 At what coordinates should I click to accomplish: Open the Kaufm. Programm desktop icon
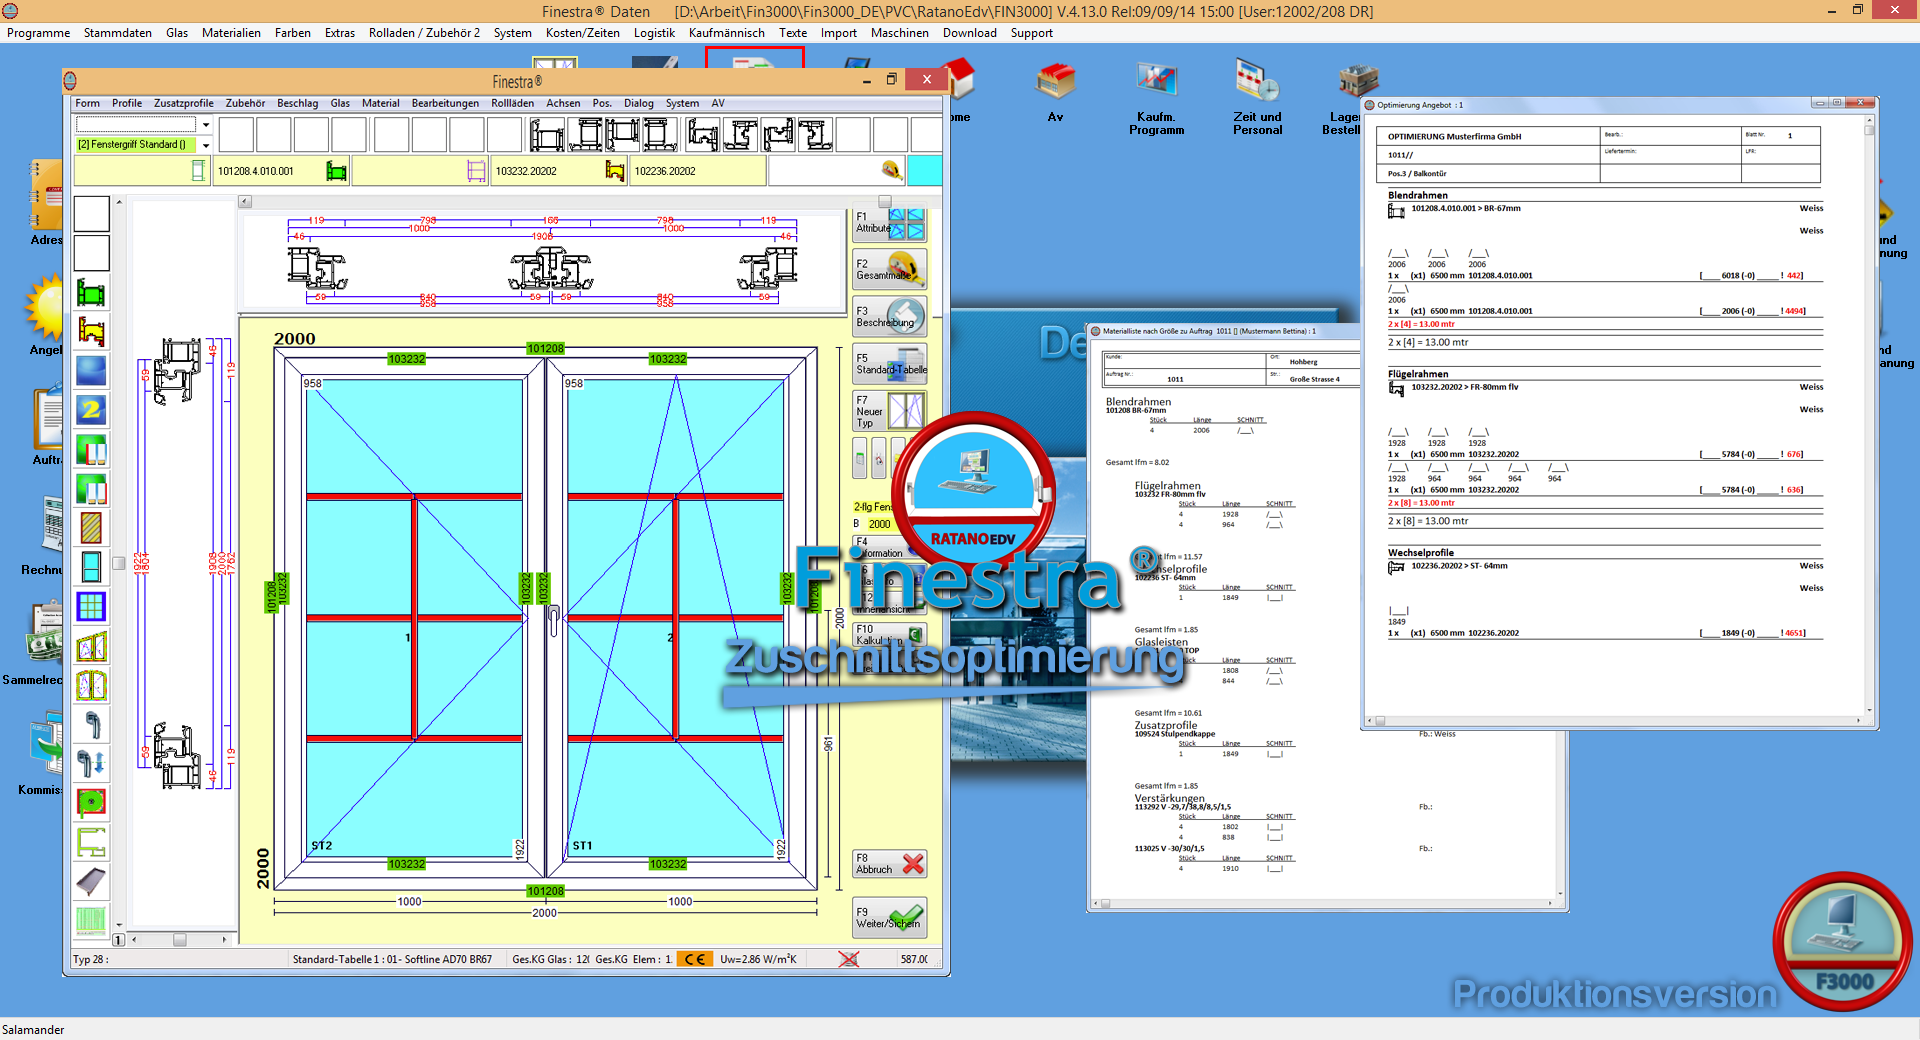1156,98
